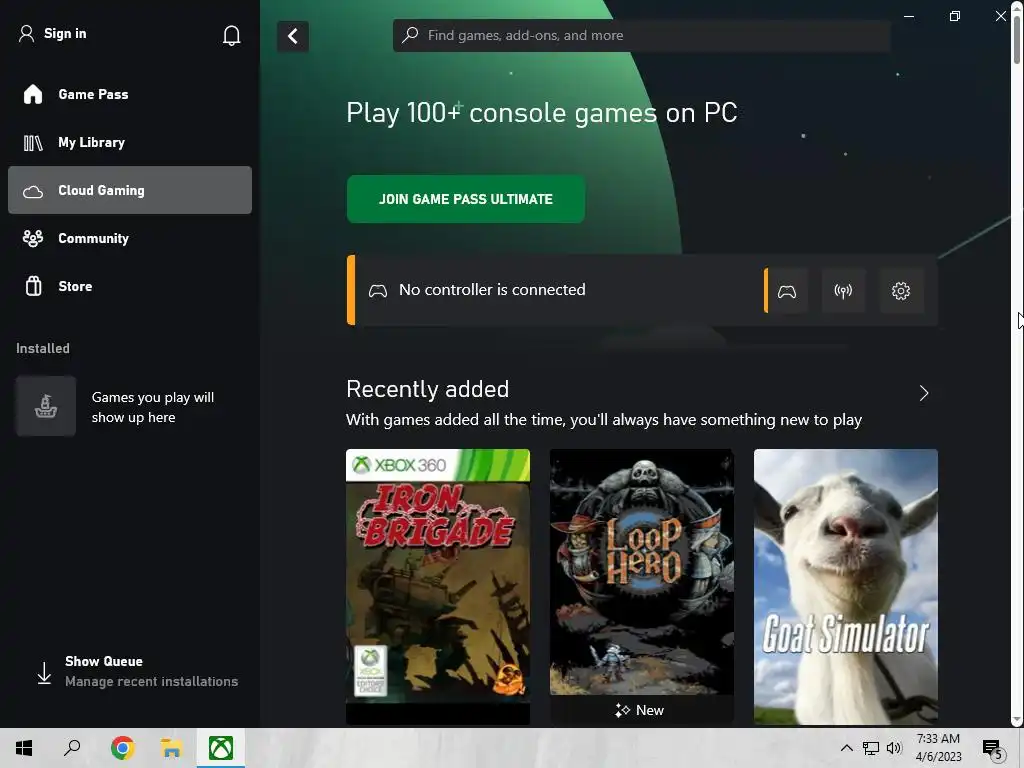
Task: Open network connection status icon
Action: pos(843,291)
